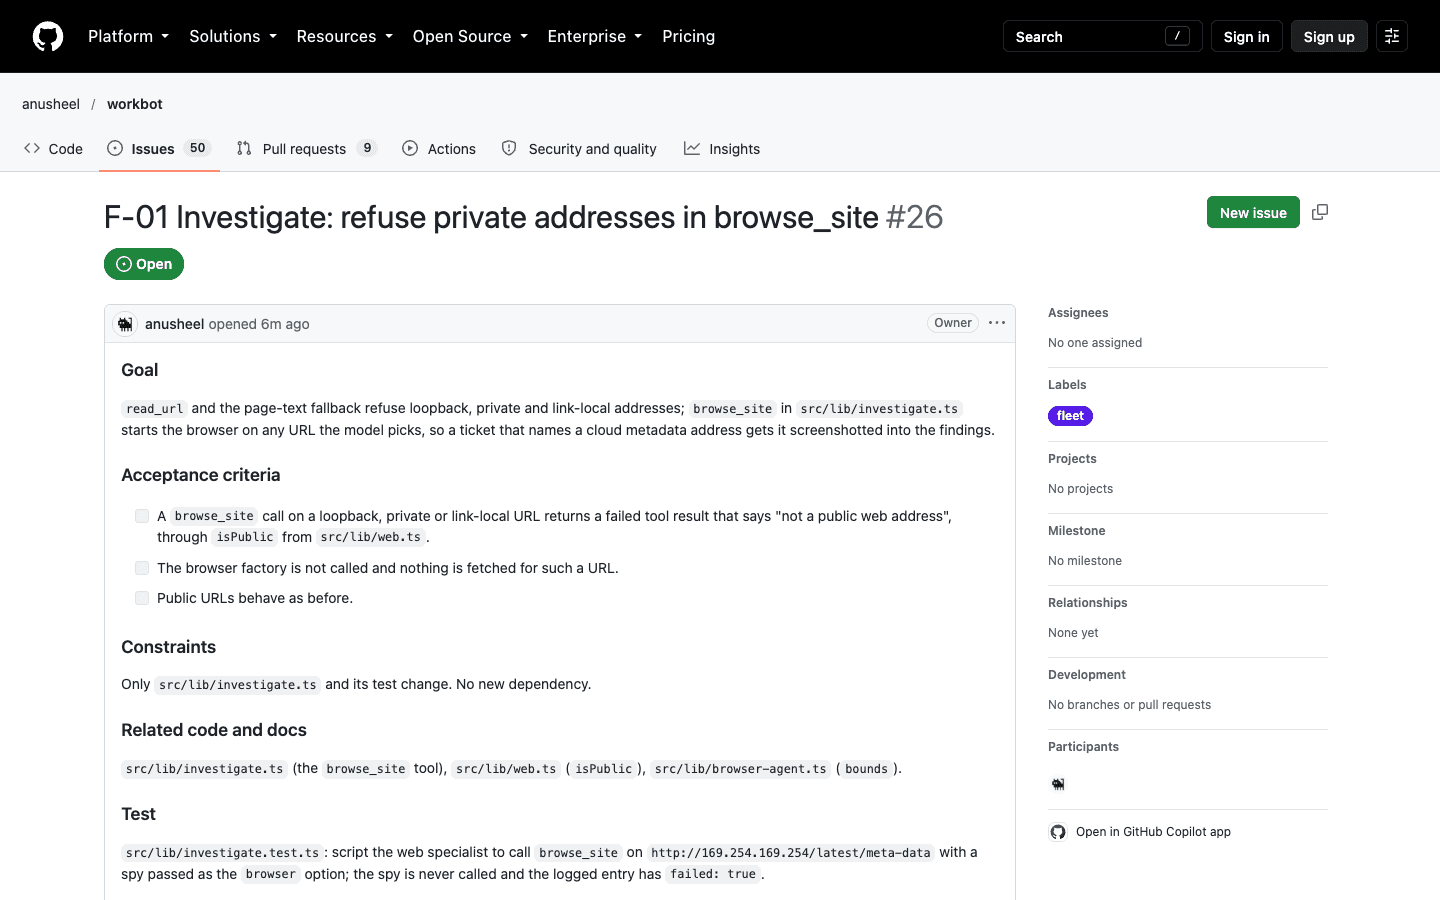Click the anusheel author name in comment
The width and height of the screenshot is (1440, 900).
(174, 324)
